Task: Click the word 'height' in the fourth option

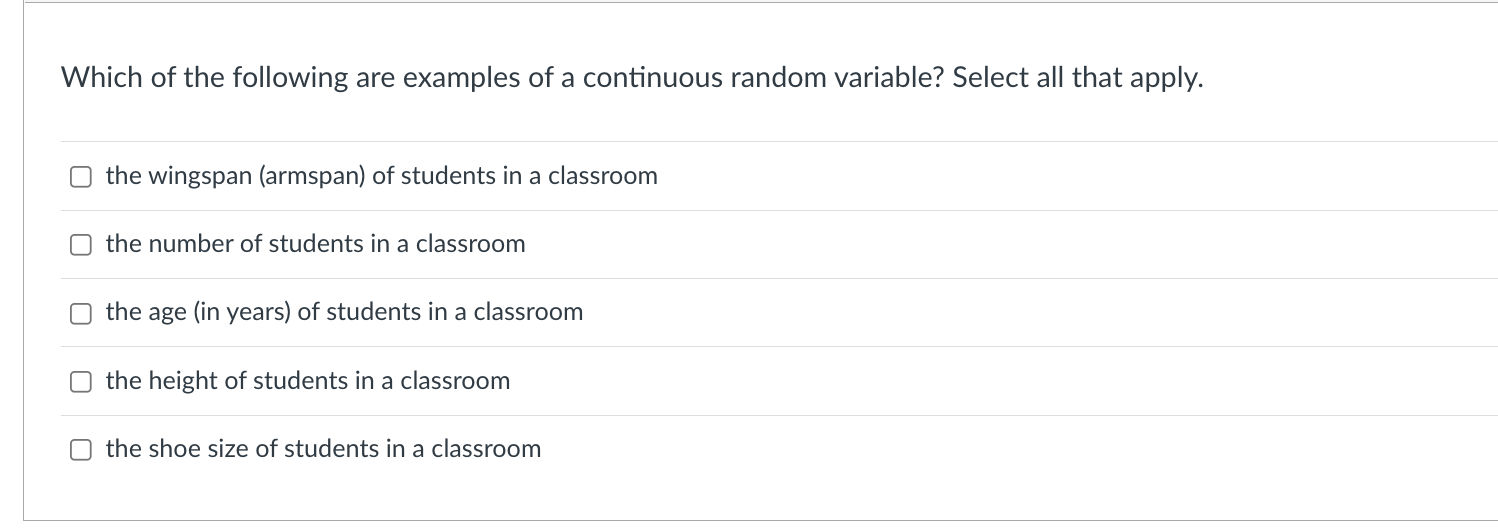Action: pos(182,381)
